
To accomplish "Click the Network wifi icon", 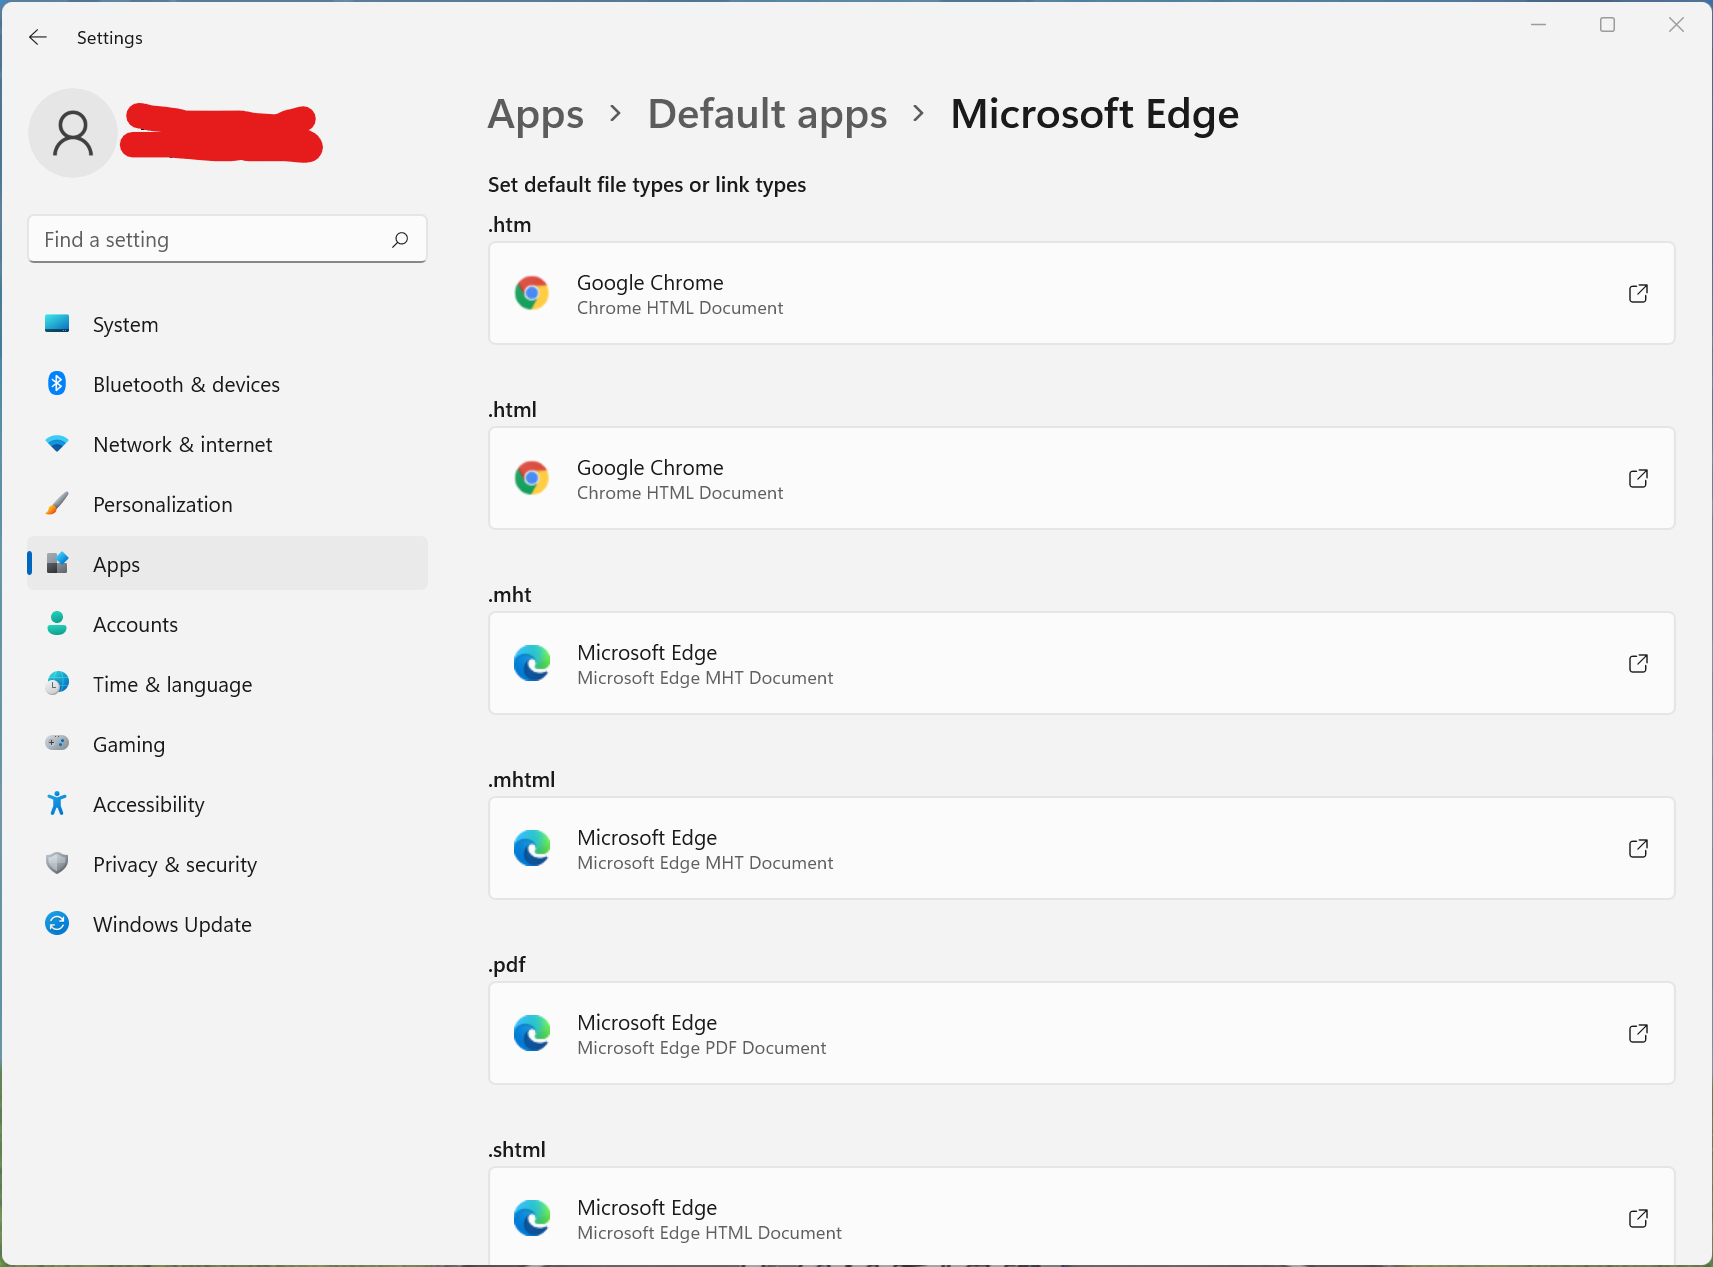I will [x=57, y=444].
